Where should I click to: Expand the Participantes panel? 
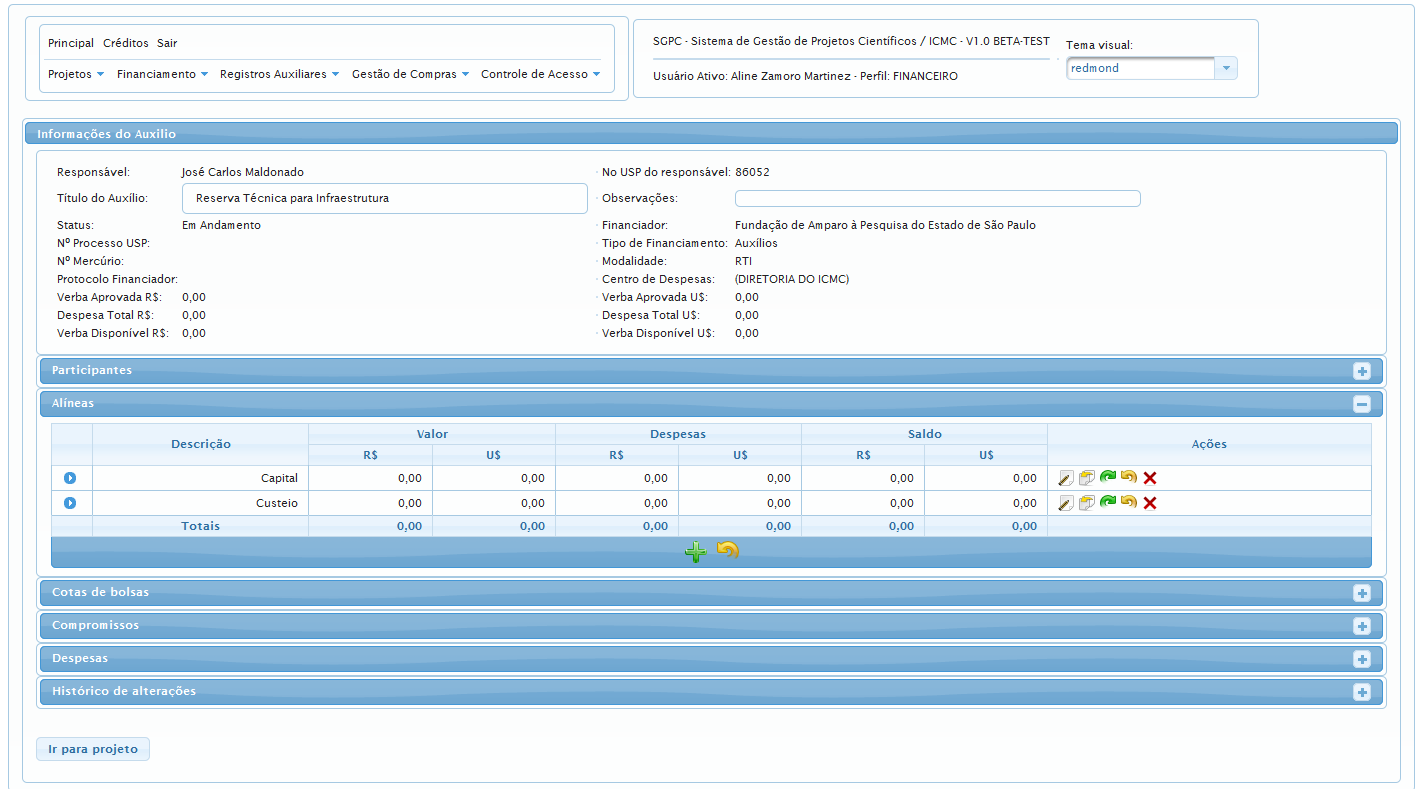click(x=1361, y=371)
